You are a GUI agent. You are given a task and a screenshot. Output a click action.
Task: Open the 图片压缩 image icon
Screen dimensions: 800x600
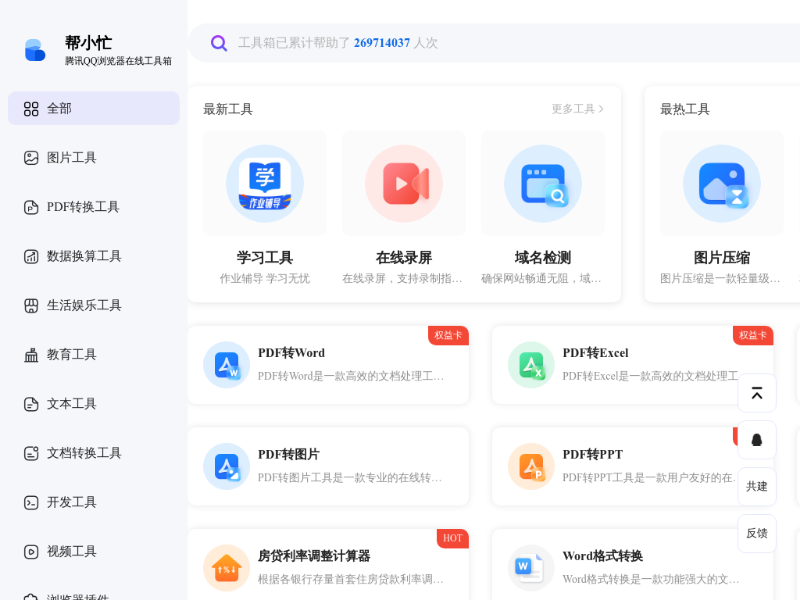click(x=721, y=184)
